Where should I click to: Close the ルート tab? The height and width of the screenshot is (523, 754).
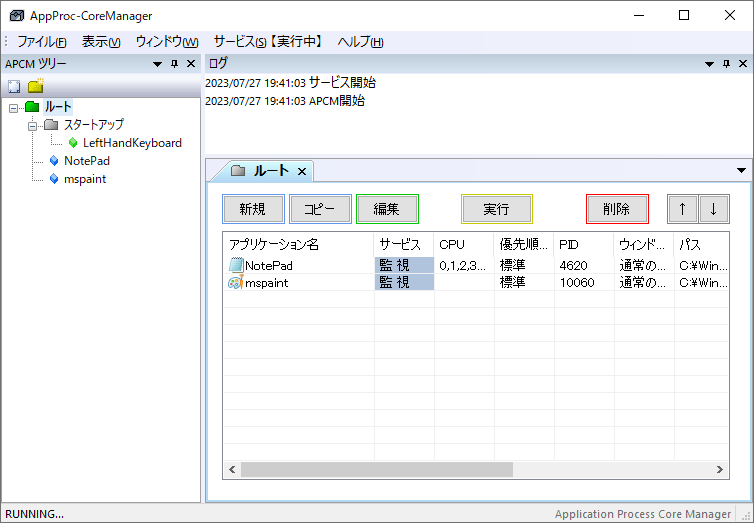point(302,172)
